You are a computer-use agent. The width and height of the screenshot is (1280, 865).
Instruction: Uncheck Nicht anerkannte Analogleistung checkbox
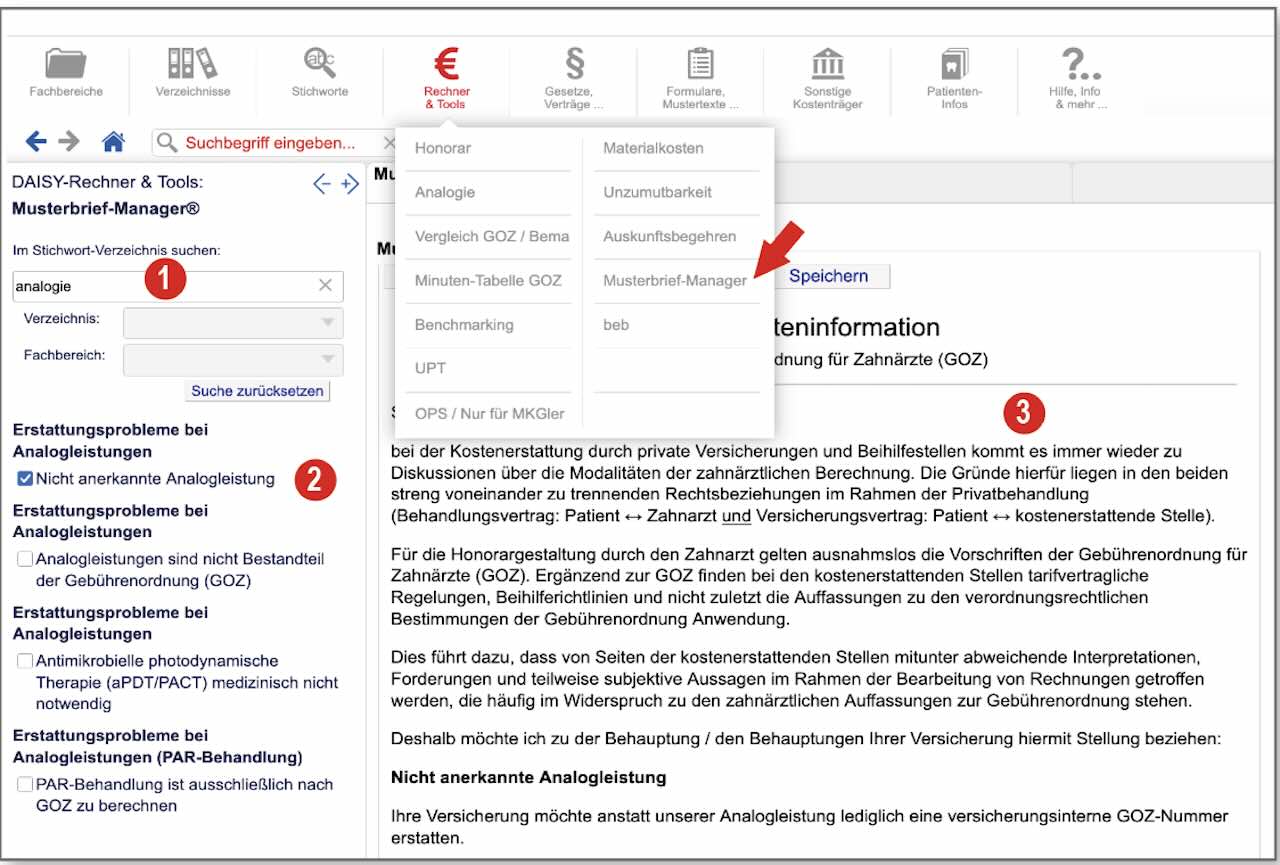tap(25, 479)
